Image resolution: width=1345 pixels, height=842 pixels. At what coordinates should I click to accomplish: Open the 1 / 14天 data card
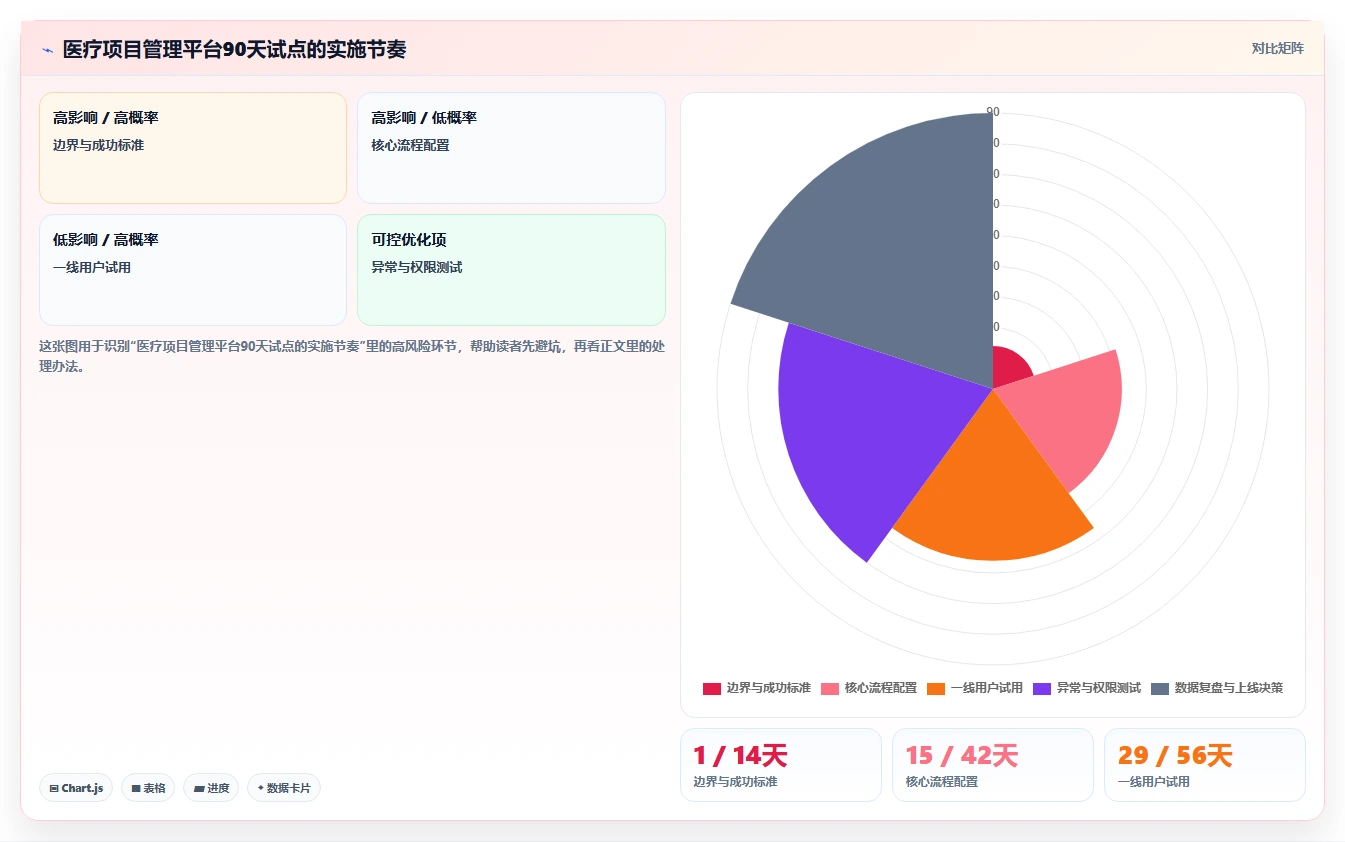[781, 765]
